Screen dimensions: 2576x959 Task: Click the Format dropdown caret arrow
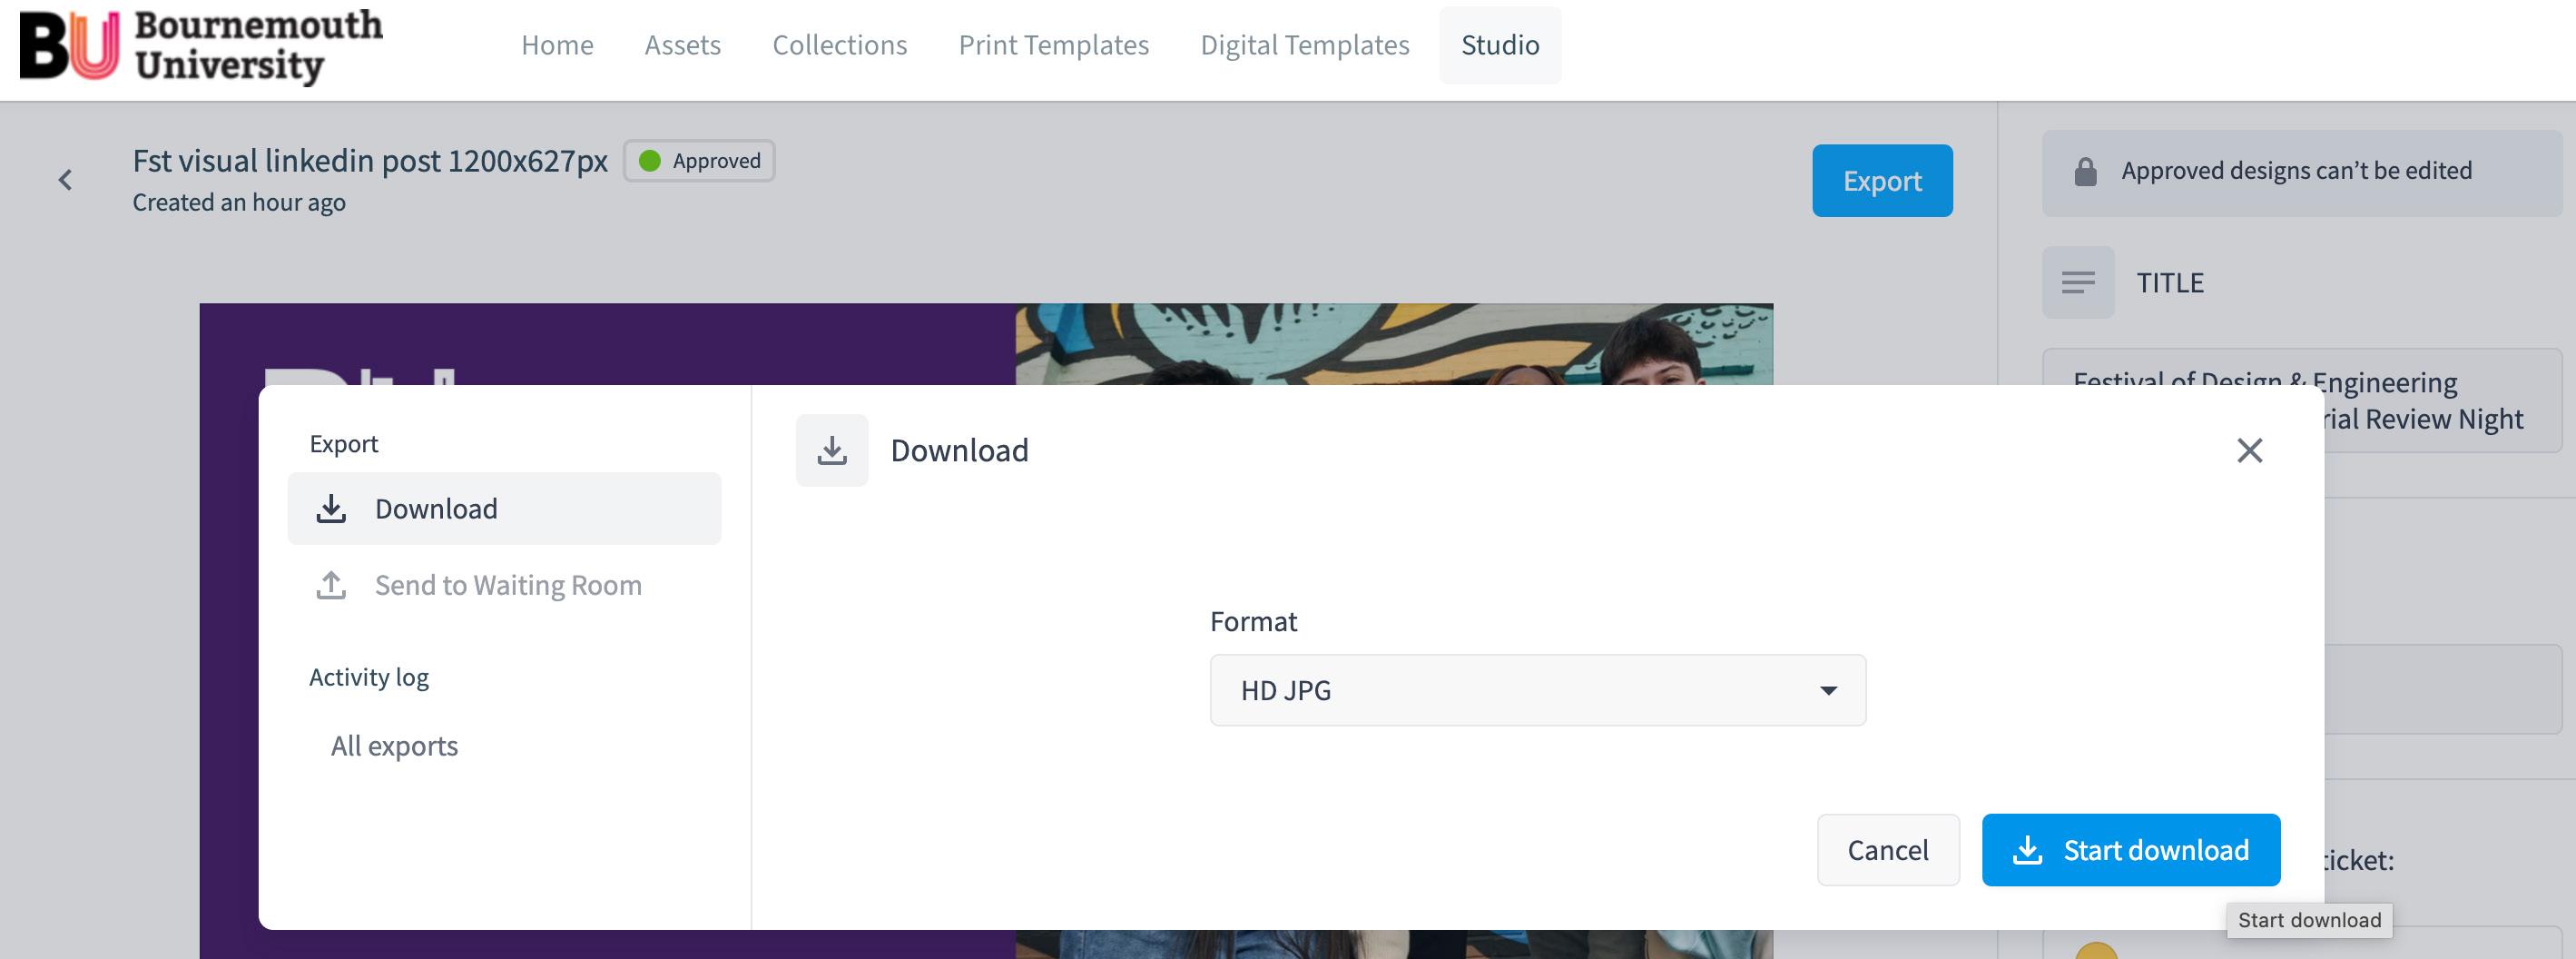1828,690
